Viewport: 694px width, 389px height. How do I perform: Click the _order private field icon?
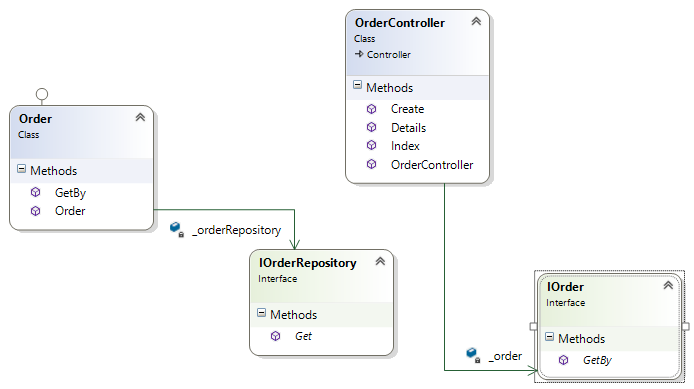pyautogui.click(x=473, y=355)
